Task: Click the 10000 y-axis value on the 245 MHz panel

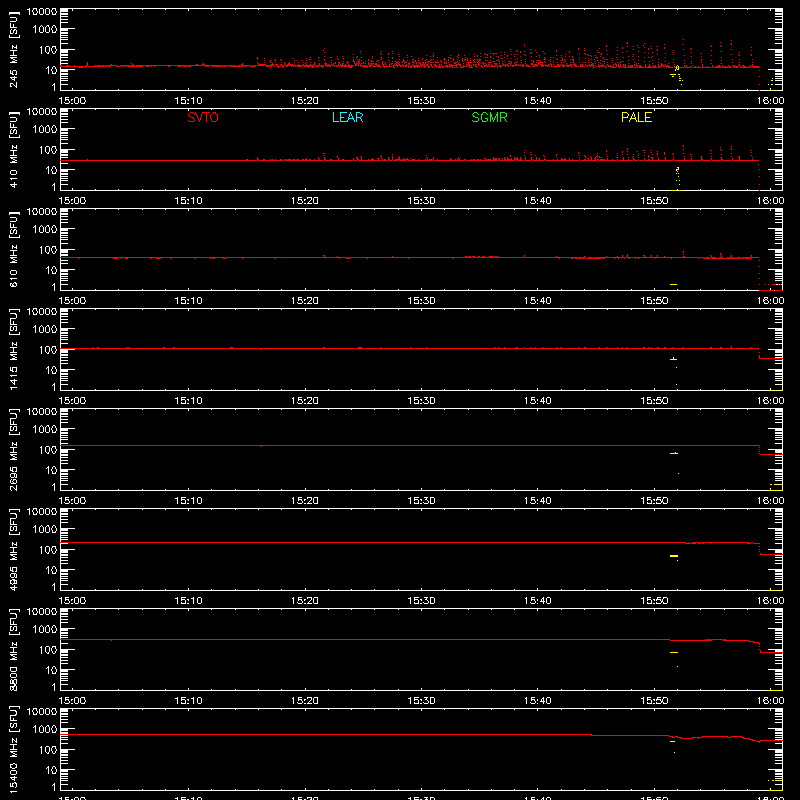Action: click(x=42, y=12)
